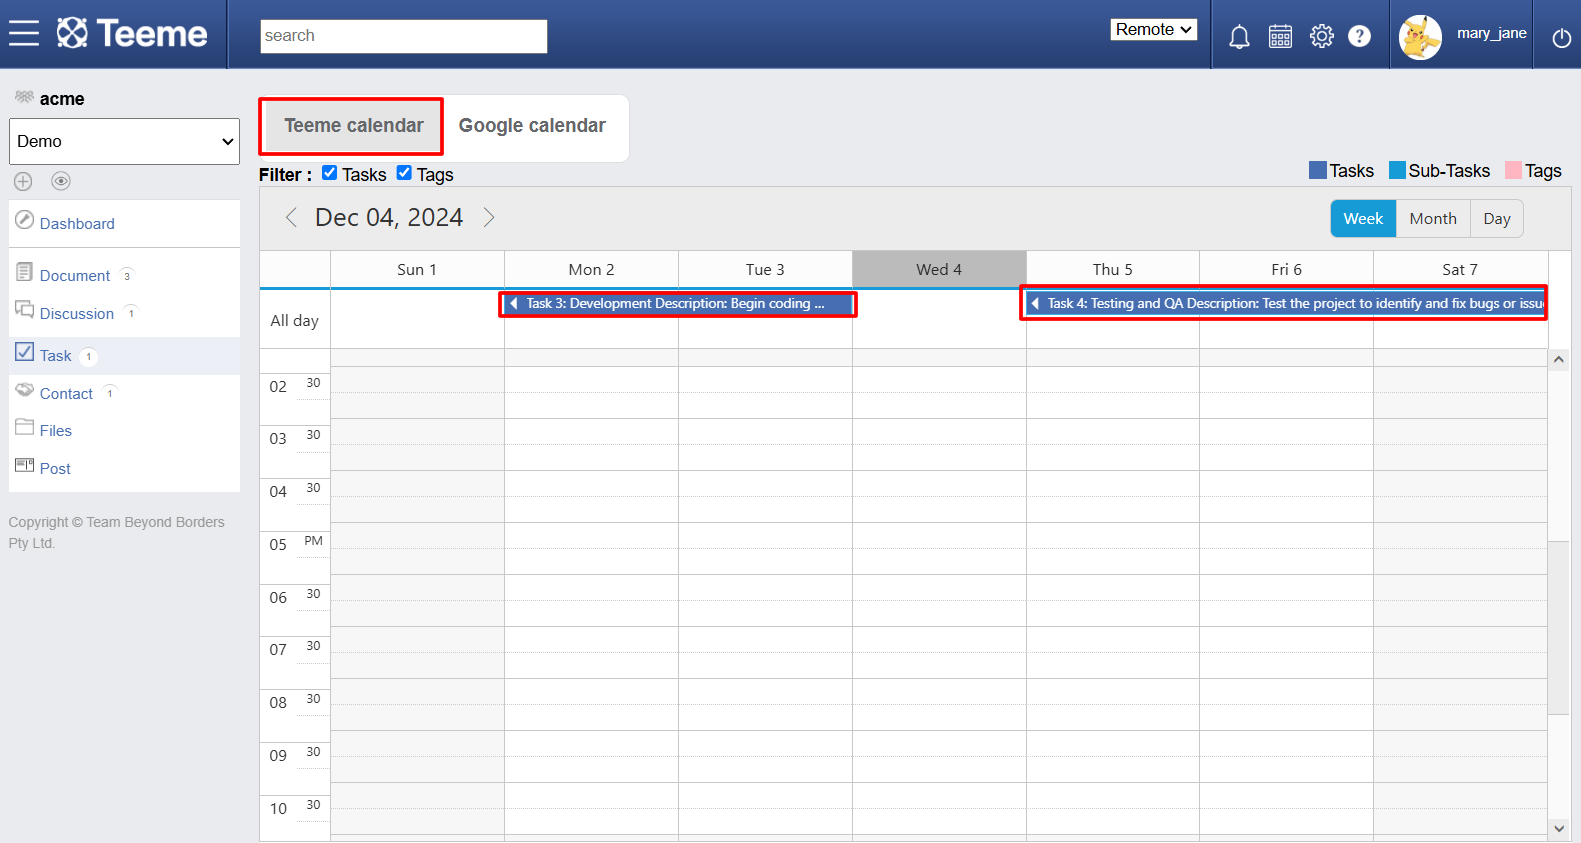Toggle the Tasks filter checkbox
The height and width of the screenshot is (843, 1581).
tap(329, 172)
